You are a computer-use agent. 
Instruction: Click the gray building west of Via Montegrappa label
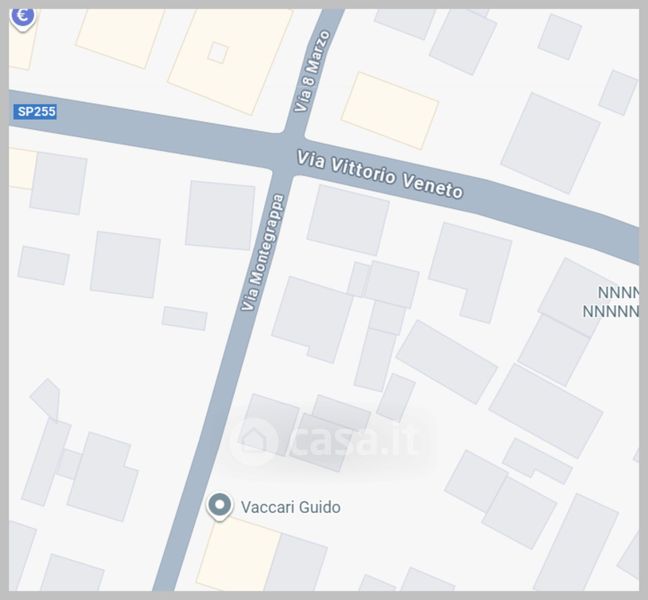point(220,215)
